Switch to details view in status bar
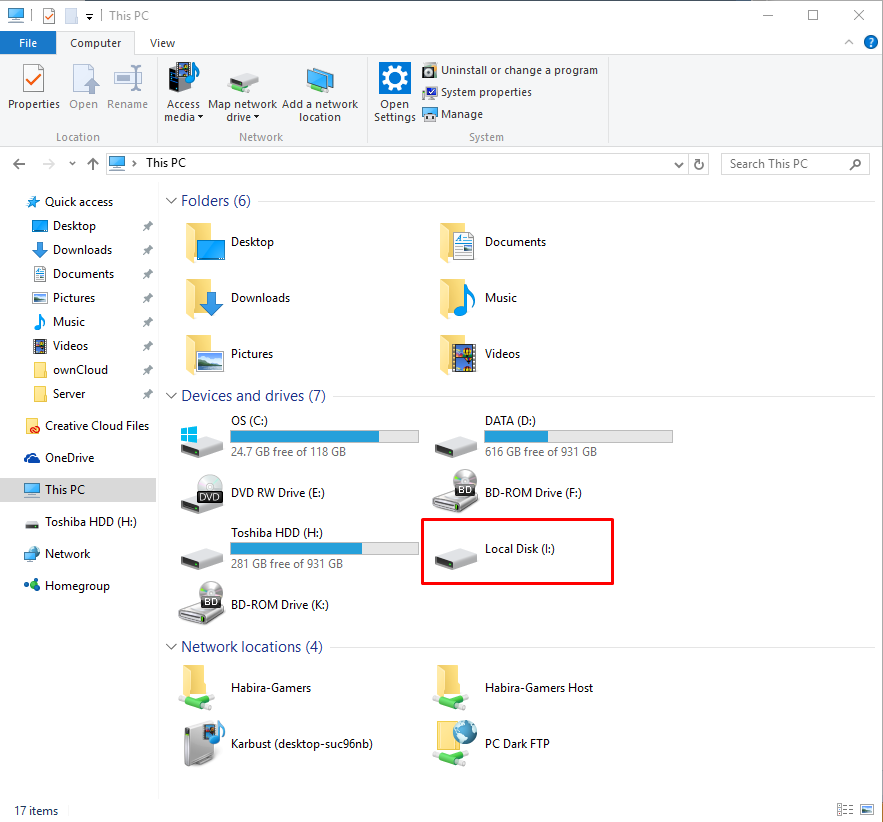 (x=845, y=810)
